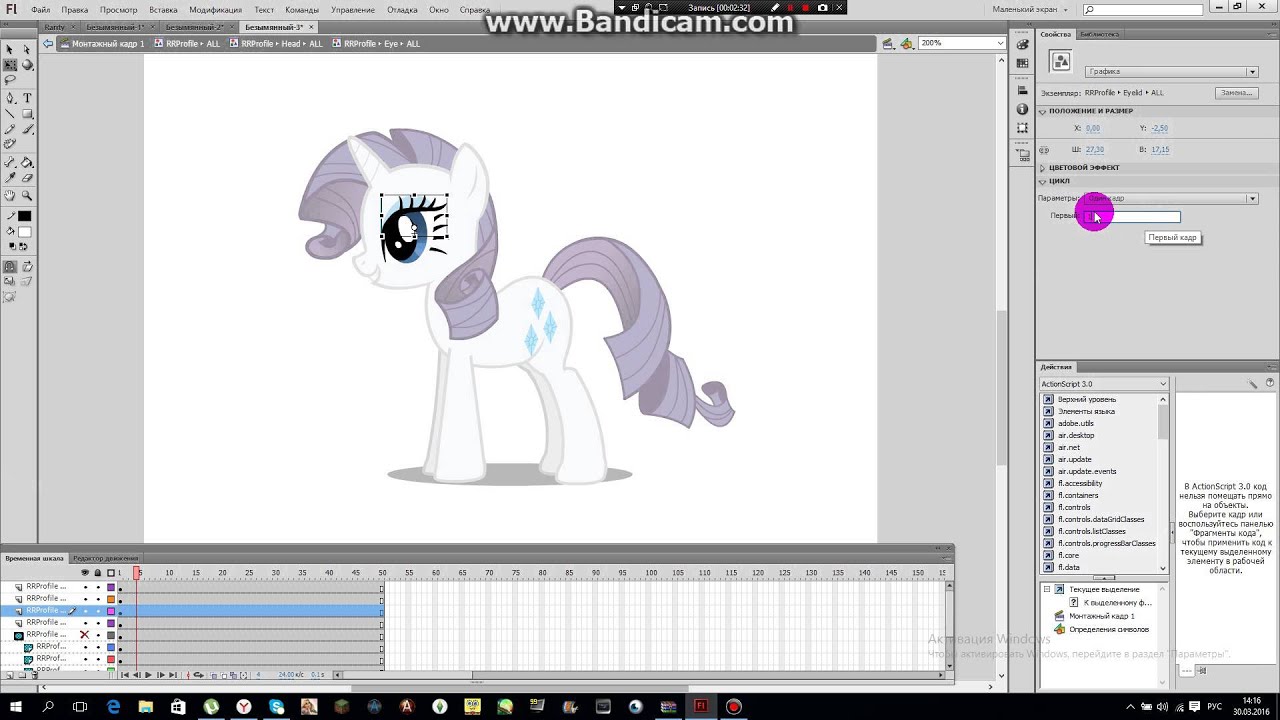Open the Swatches panel from the dock
Image resolution: width=1280 pixels, height=720 pixels.
(x=1022, y=64)
